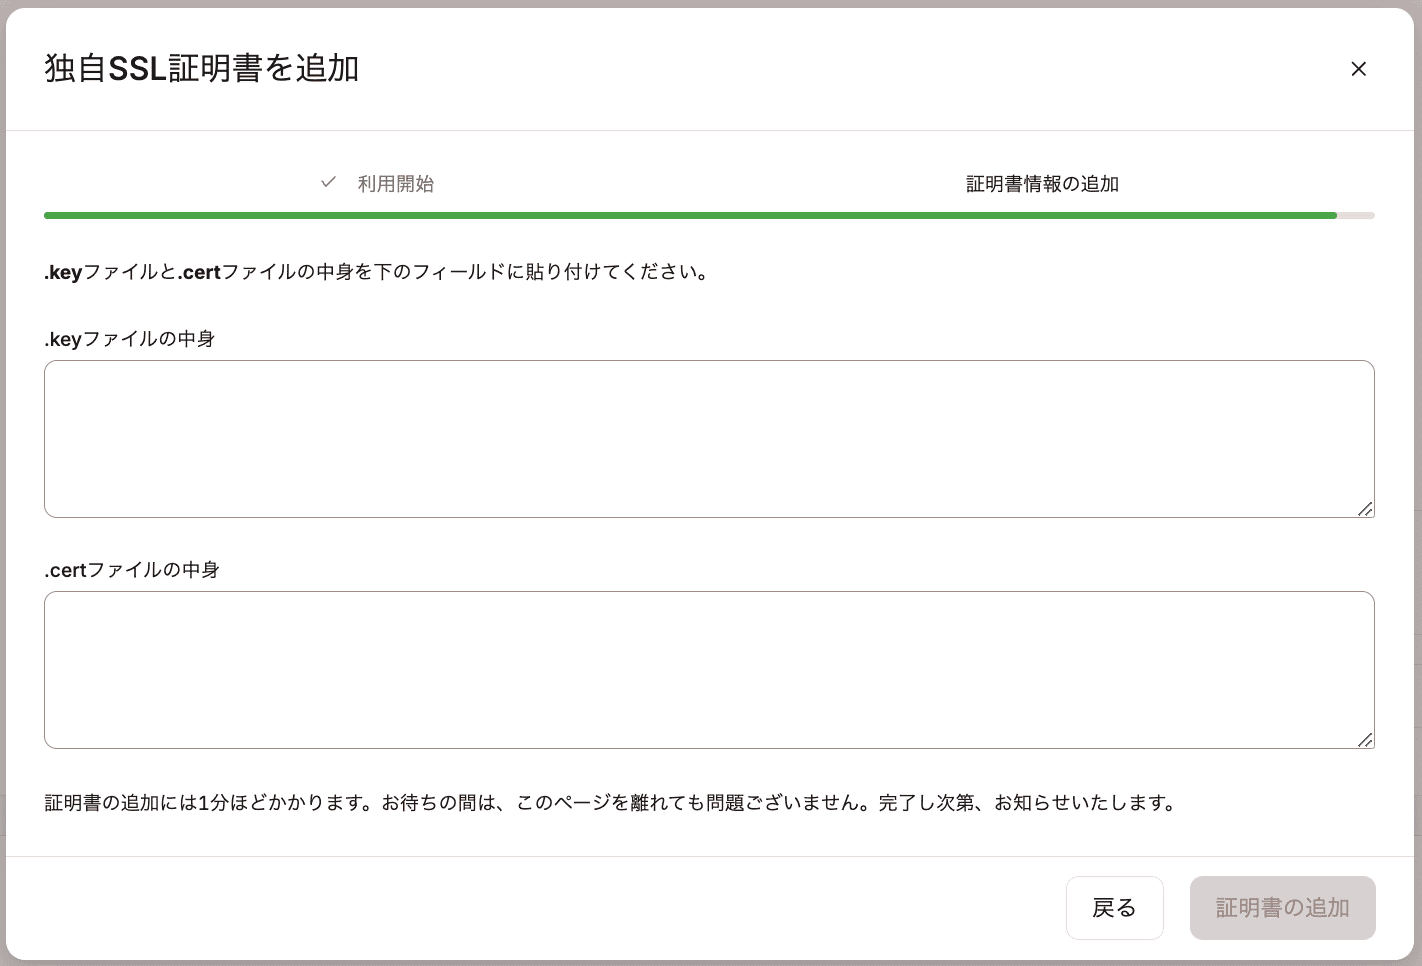Click inside the .keyファイルの中身 text area

point(709,439)
